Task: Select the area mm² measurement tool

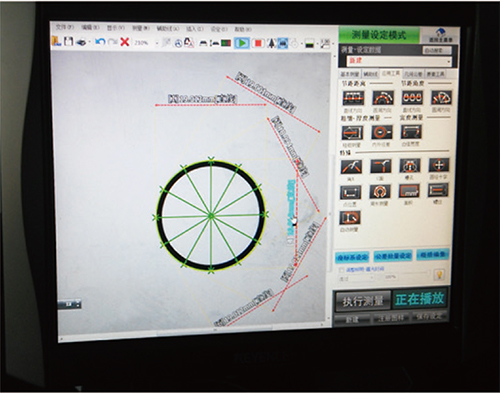Action: point(409,191)
